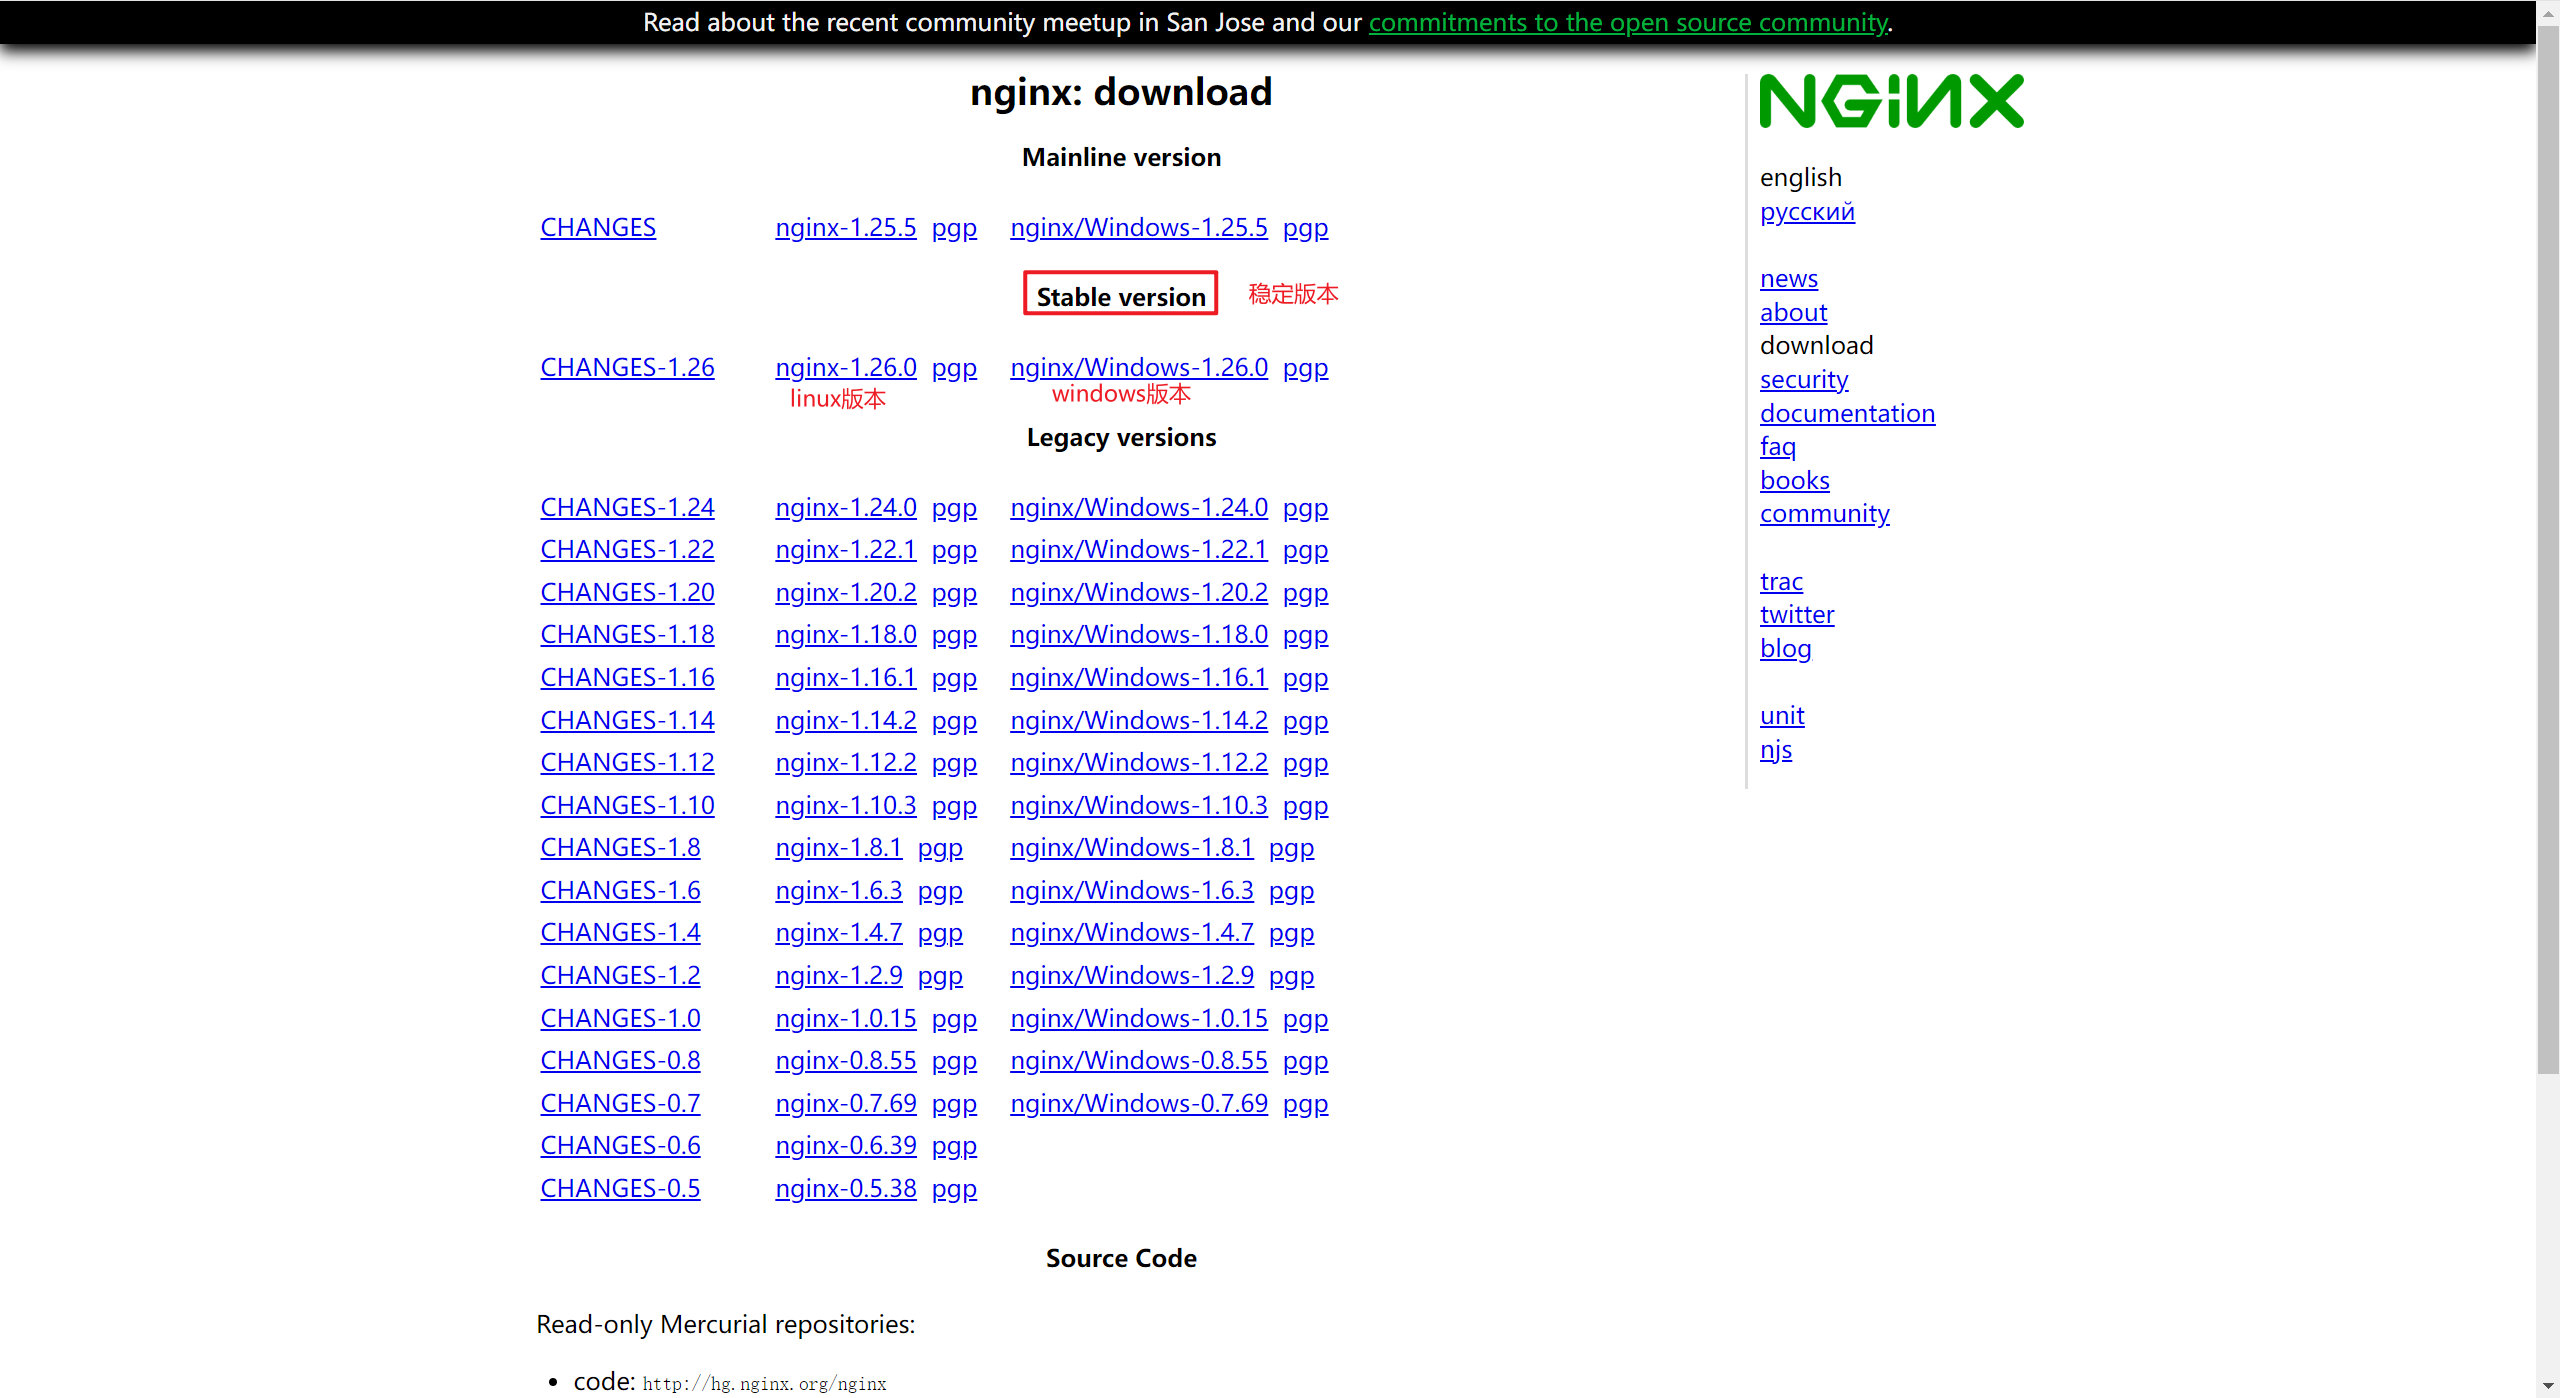Go to the news page
This screenshot has height=1398, width=2560.
[x=1789, y=278]
